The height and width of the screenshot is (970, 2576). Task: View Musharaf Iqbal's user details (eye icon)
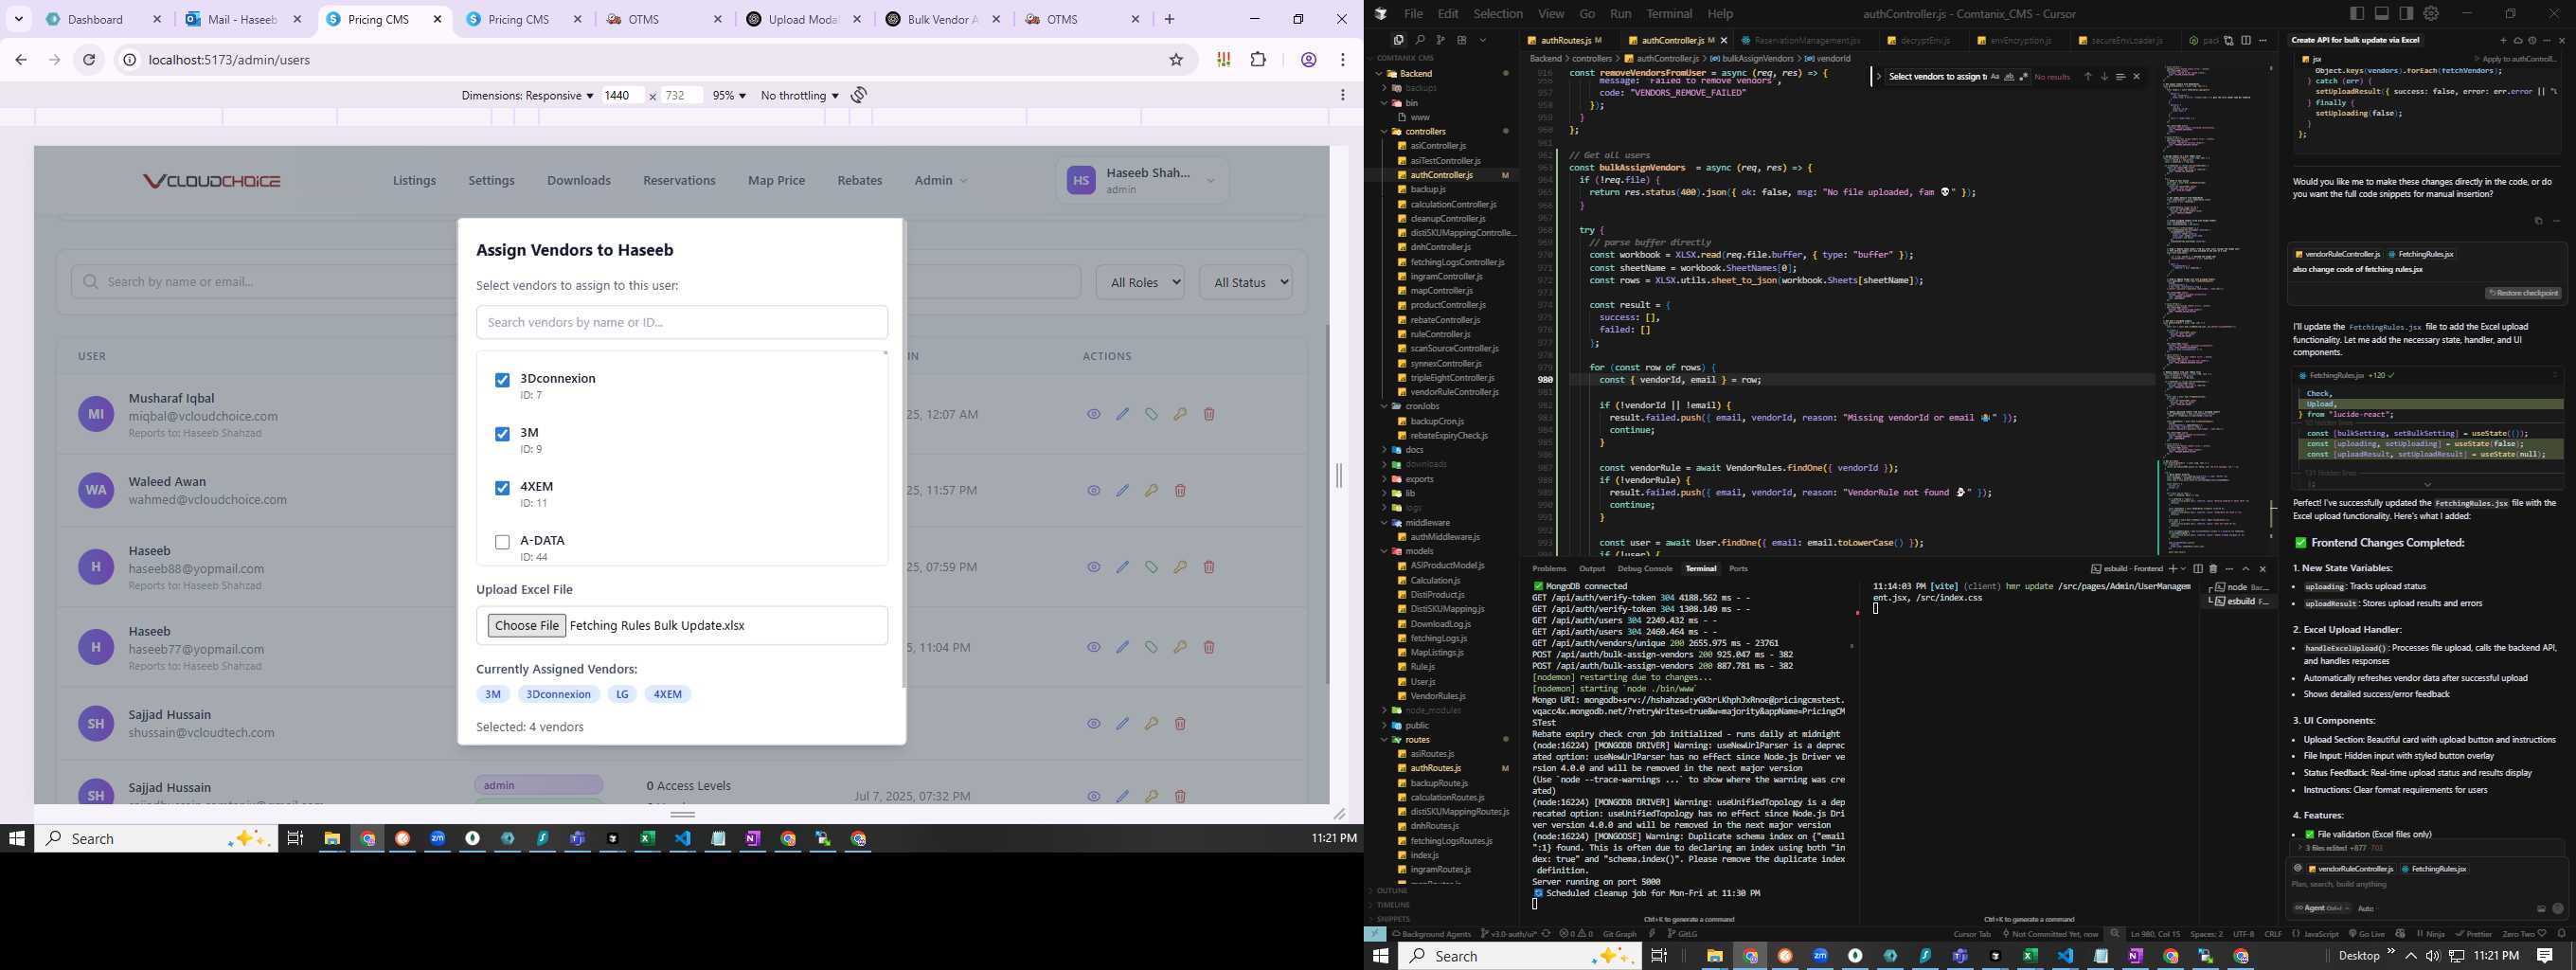click(1094, 414)
